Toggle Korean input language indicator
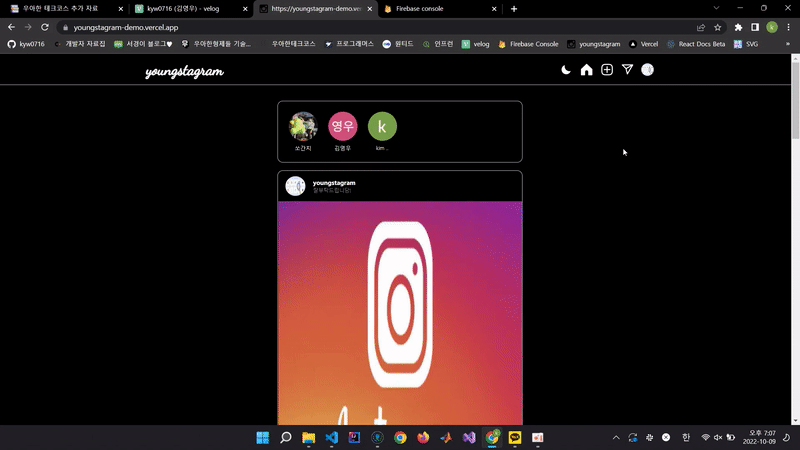 tap(686, 438)
